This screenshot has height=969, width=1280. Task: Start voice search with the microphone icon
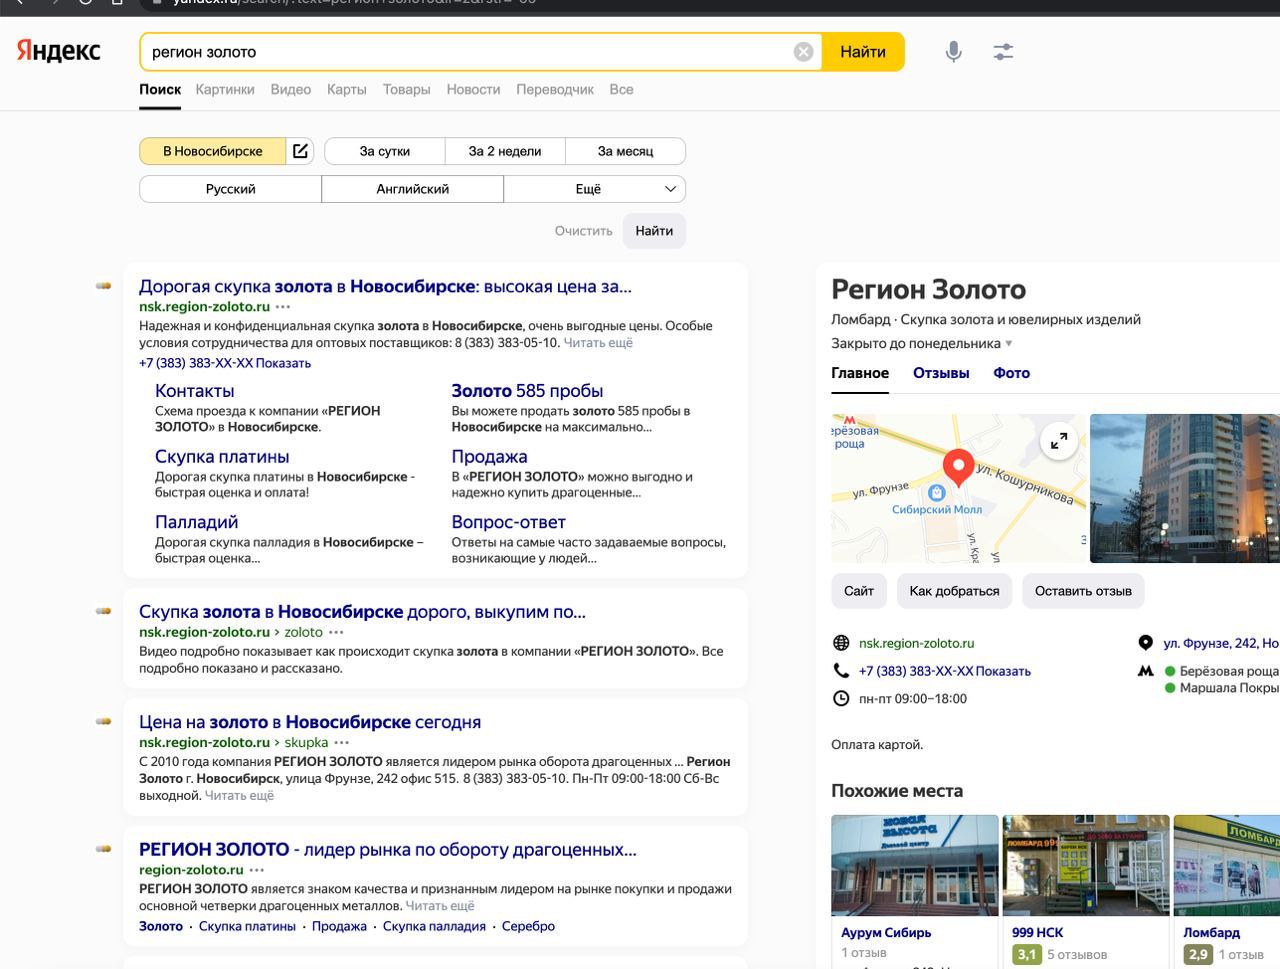click(x=954, y=52)
